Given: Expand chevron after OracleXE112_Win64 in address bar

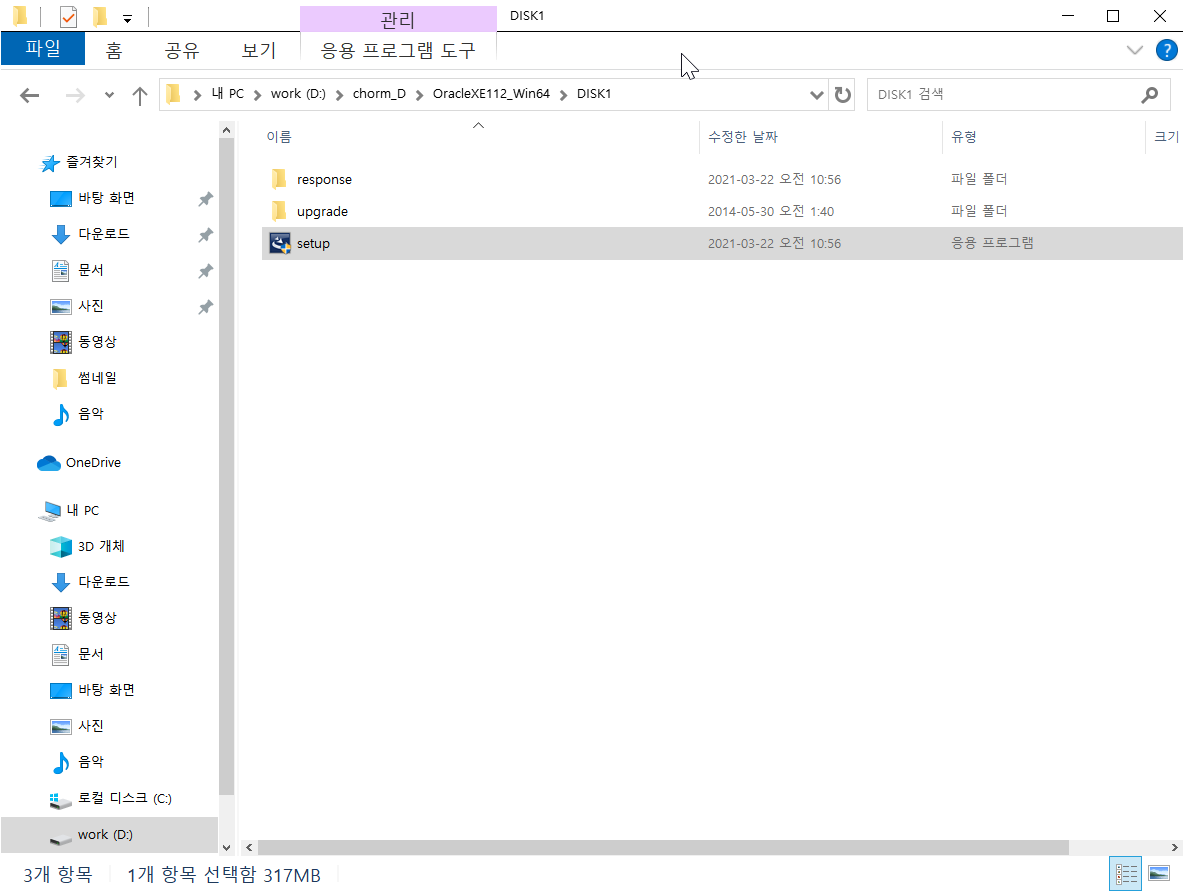Looking at the screenshot, I should pyautogui.click(x=563, y=94).
